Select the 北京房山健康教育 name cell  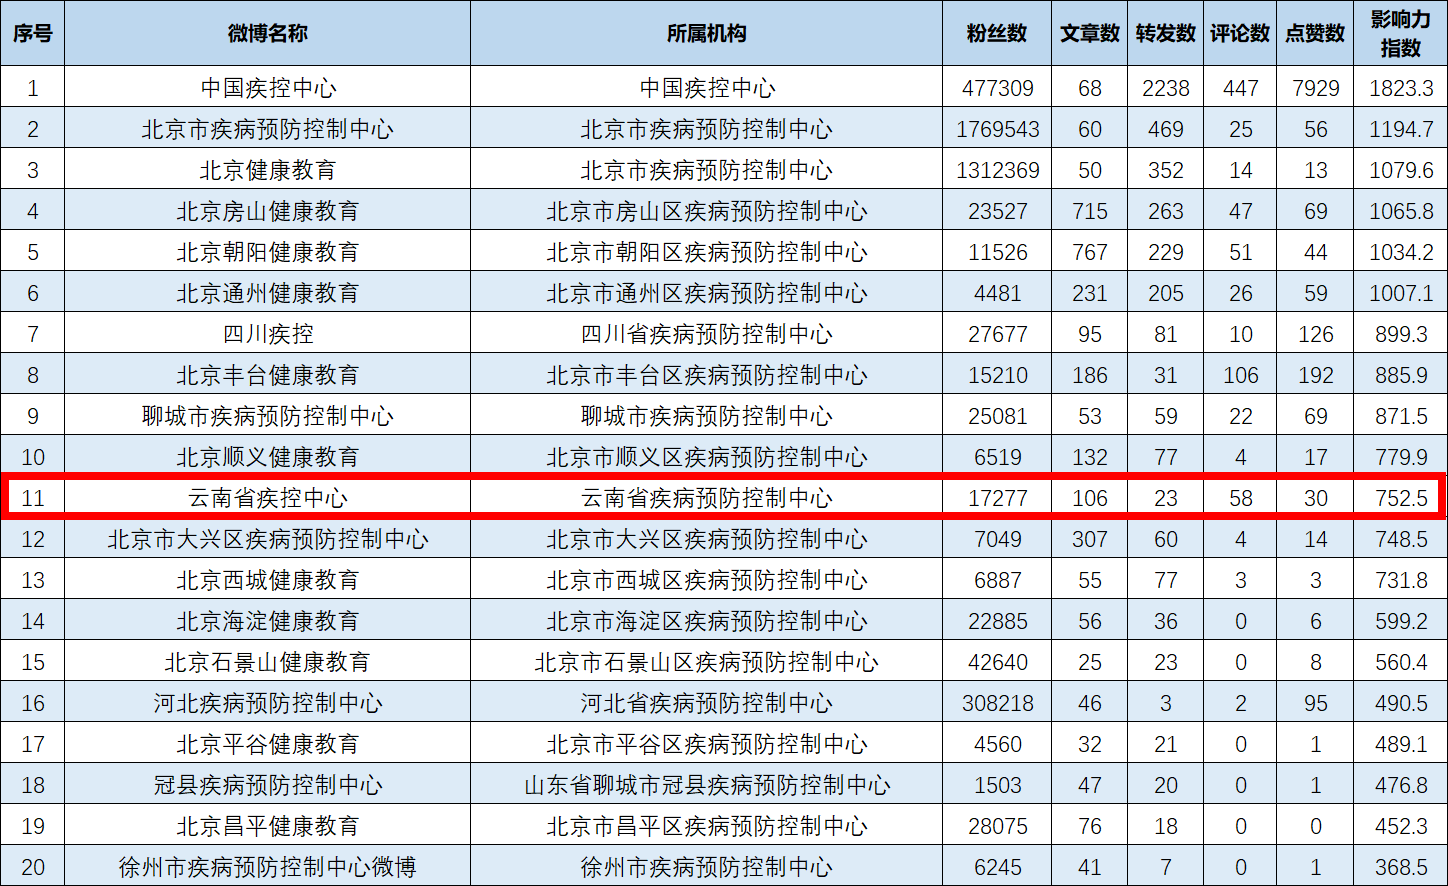(268, 211)
